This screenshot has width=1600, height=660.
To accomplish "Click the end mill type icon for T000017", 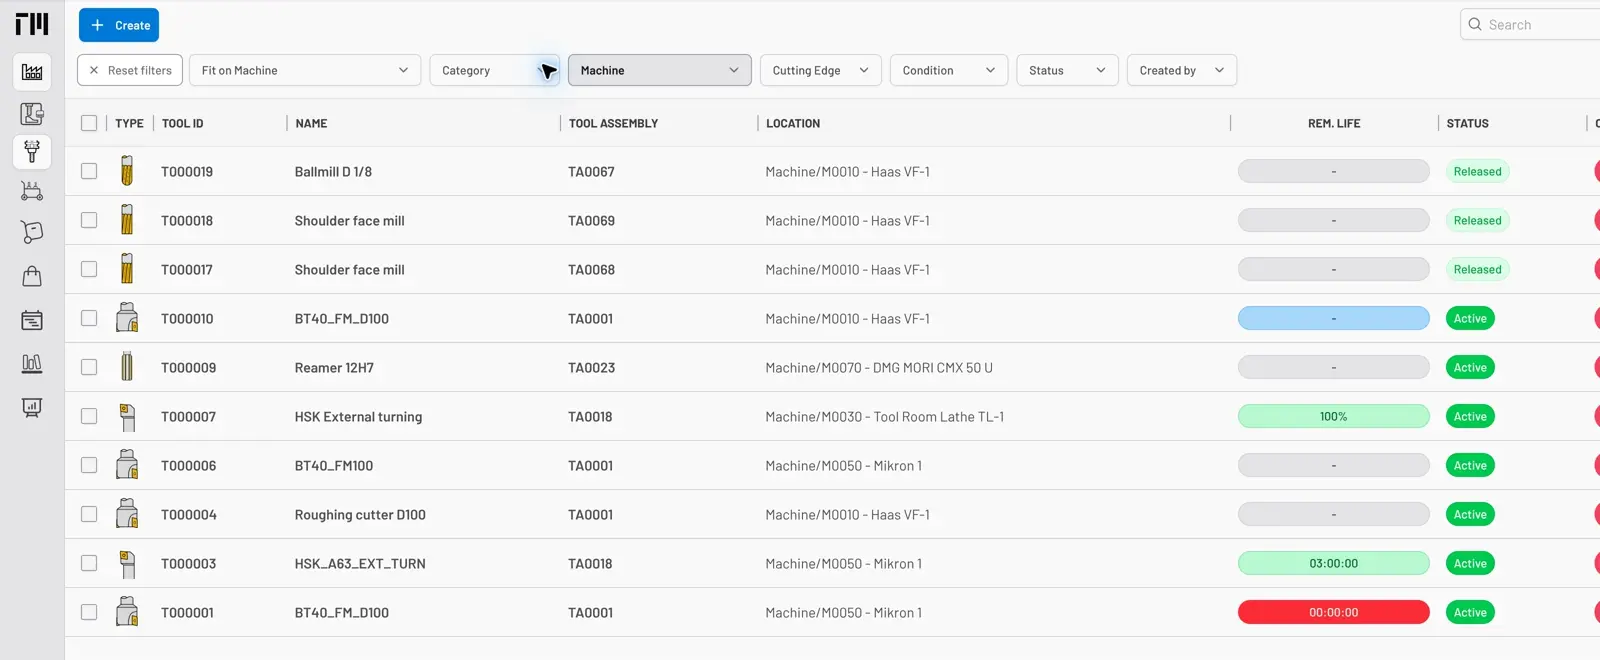I will [127, 269].
